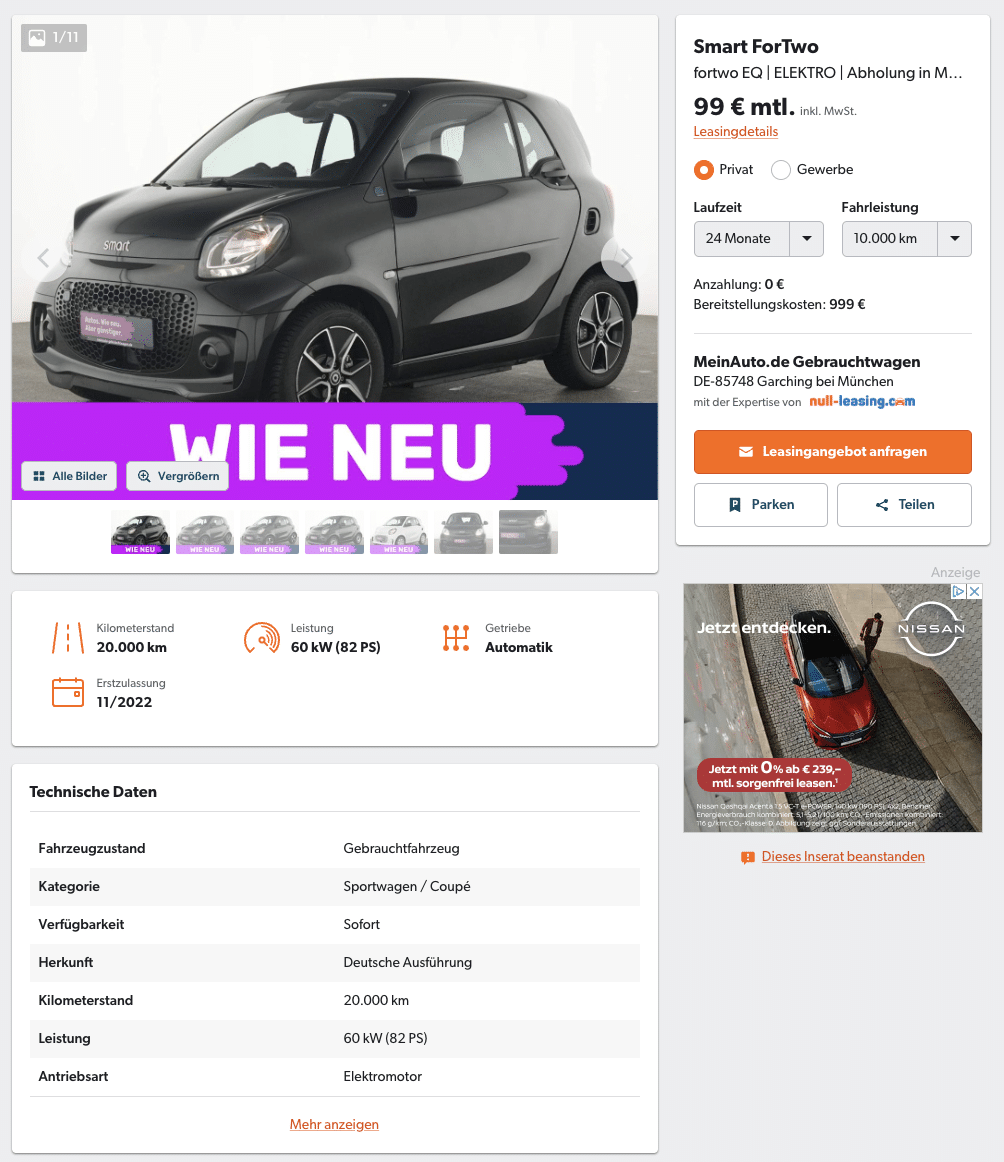Select the Gewerbe radio option
Image resolution: width=1004 pixels, height=1162 pixels.
(x=780, y=170)
